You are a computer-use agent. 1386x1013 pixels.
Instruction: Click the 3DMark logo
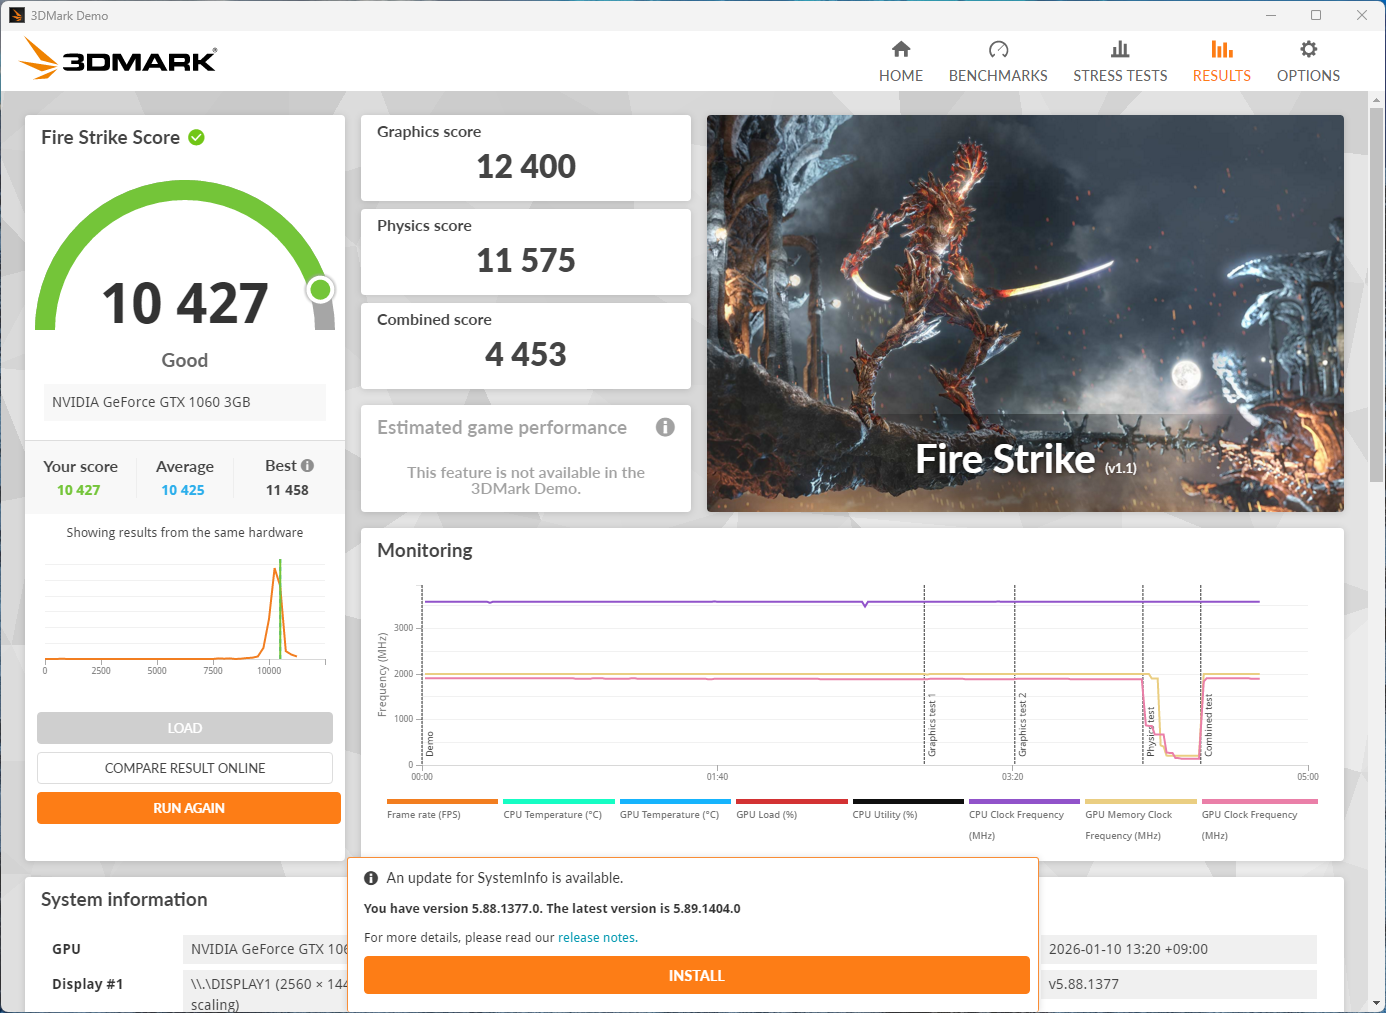(118, 59)
